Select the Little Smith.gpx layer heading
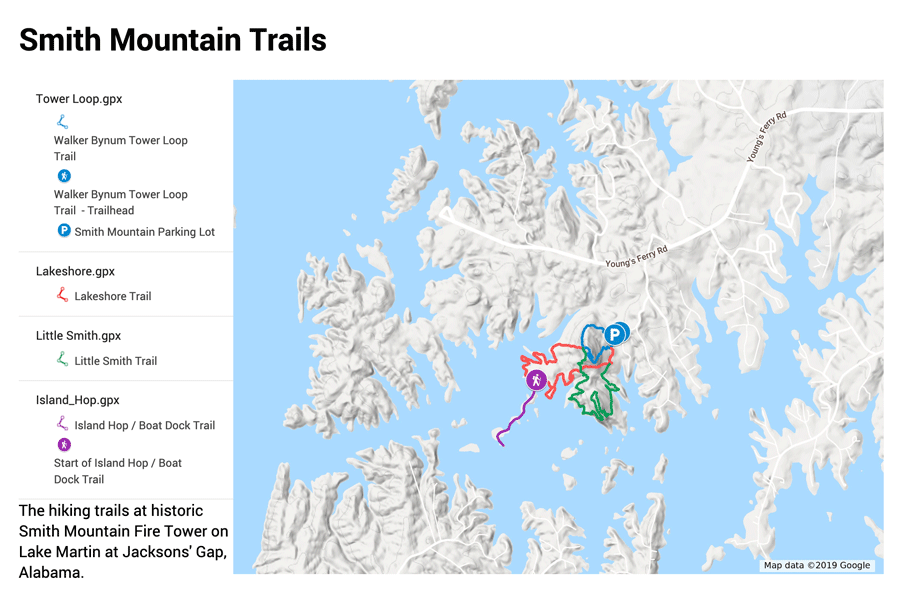Image resolution: width=900 pixels, height=604 pixels. click(x=78, y=336)
